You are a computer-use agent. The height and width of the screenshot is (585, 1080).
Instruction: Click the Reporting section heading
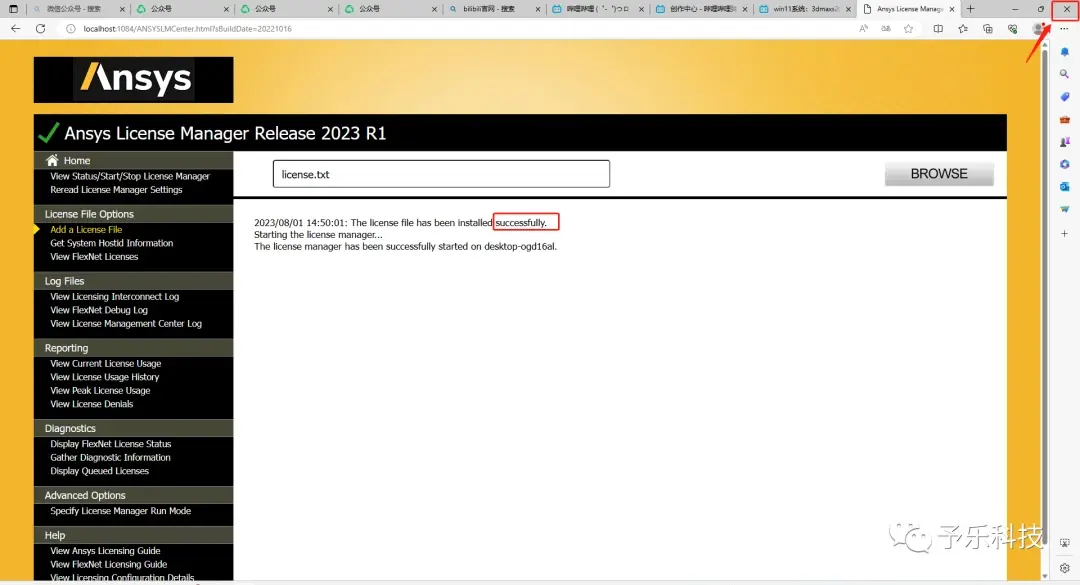66,348
